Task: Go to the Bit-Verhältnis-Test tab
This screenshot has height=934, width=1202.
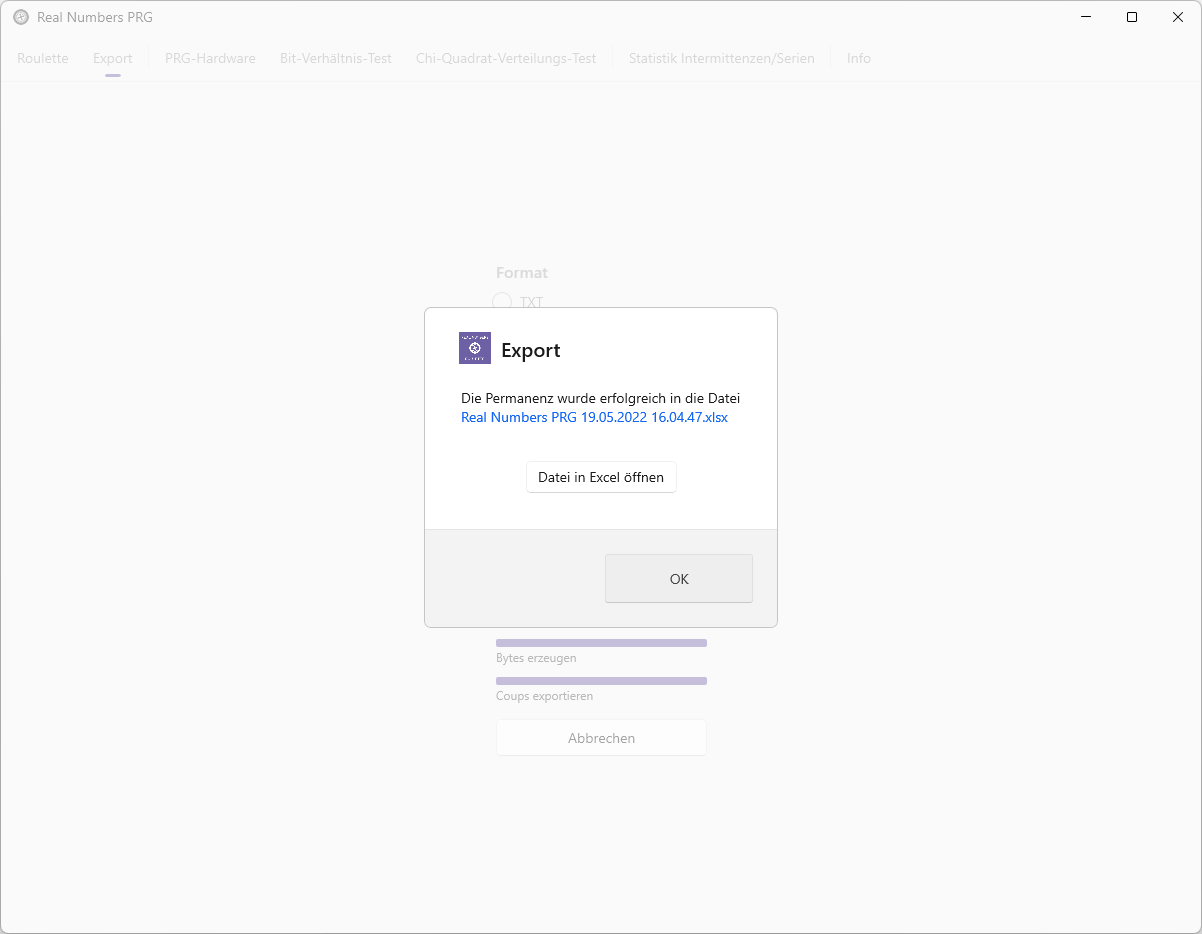Action: tap(336, 58)
